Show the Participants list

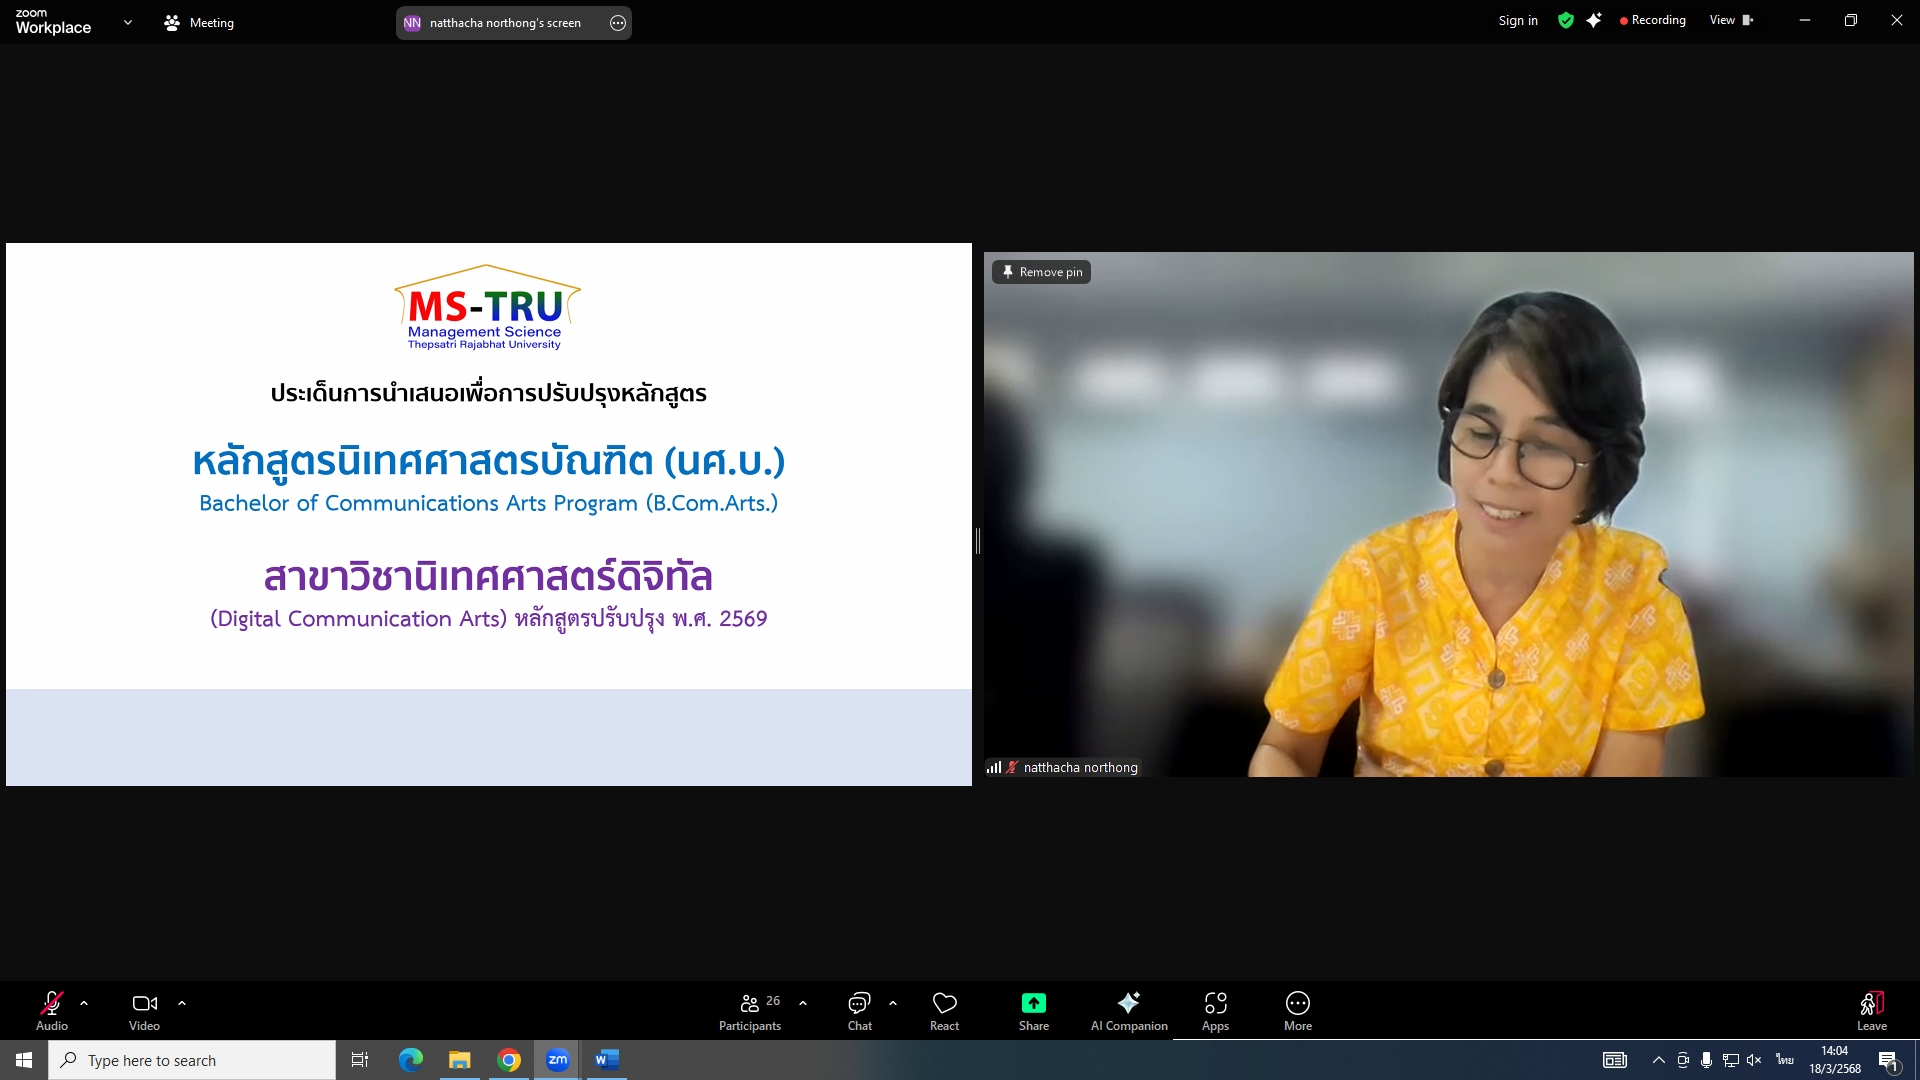click(x=750, y=1010)
